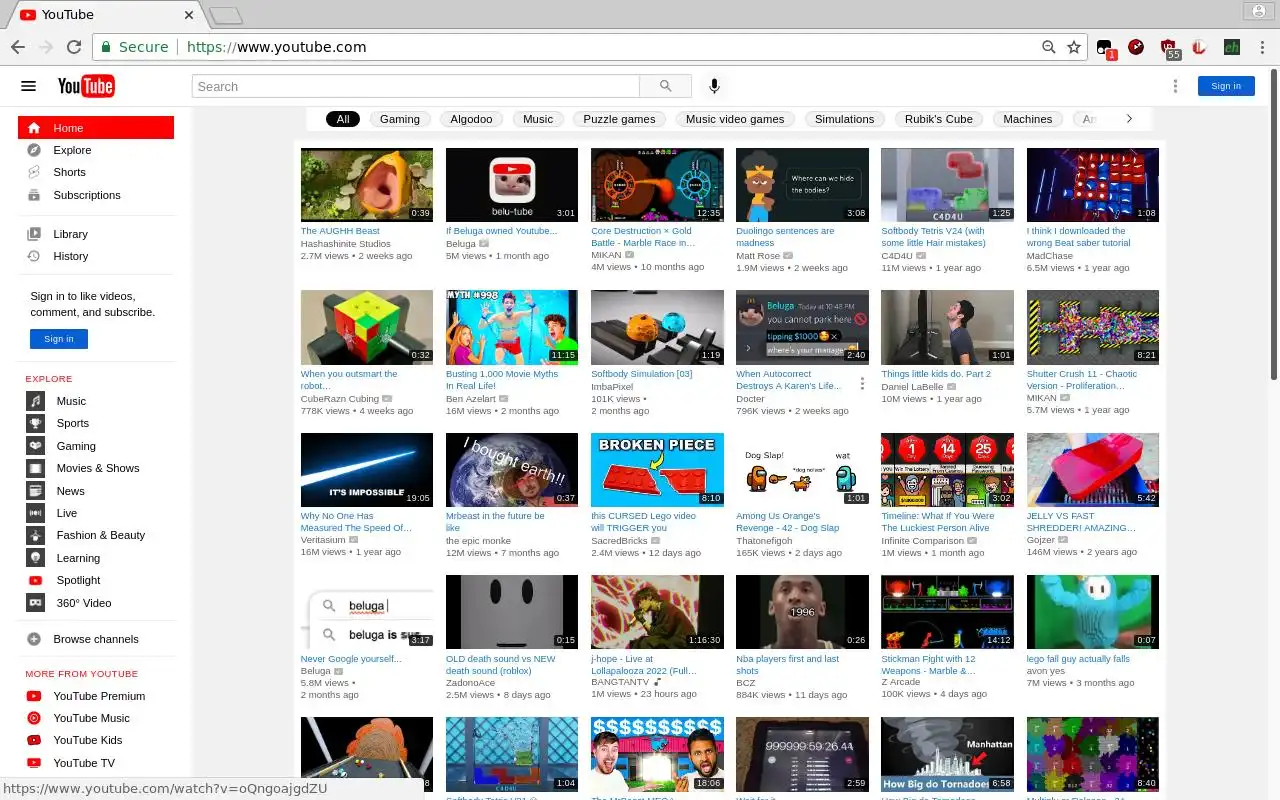
Task: Open browser zoom magnifier icon
Action: (1048, 47)
